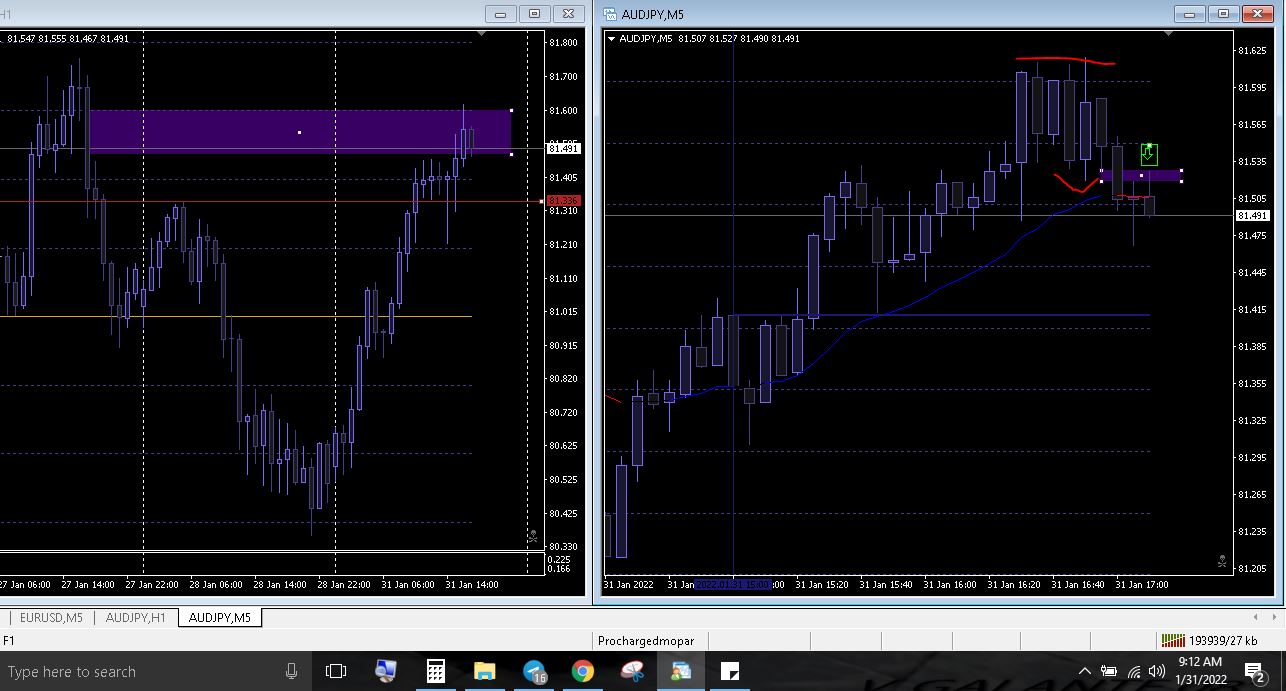This screenshot has width=1286, height=691.
Task: Open File Explorer from the taskbar
Action: pyautogui.click(x=485, y=671)
